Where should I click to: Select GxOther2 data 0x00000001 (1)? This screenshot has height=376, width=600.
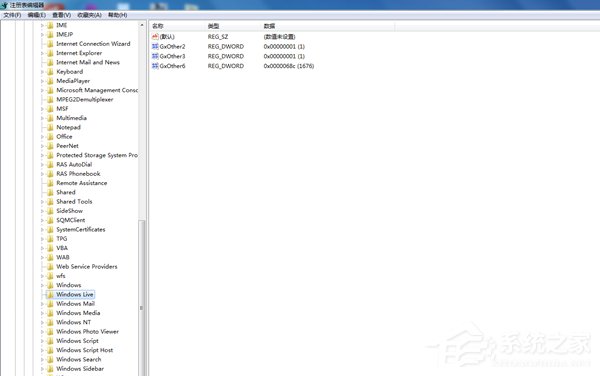coord(284,46)
